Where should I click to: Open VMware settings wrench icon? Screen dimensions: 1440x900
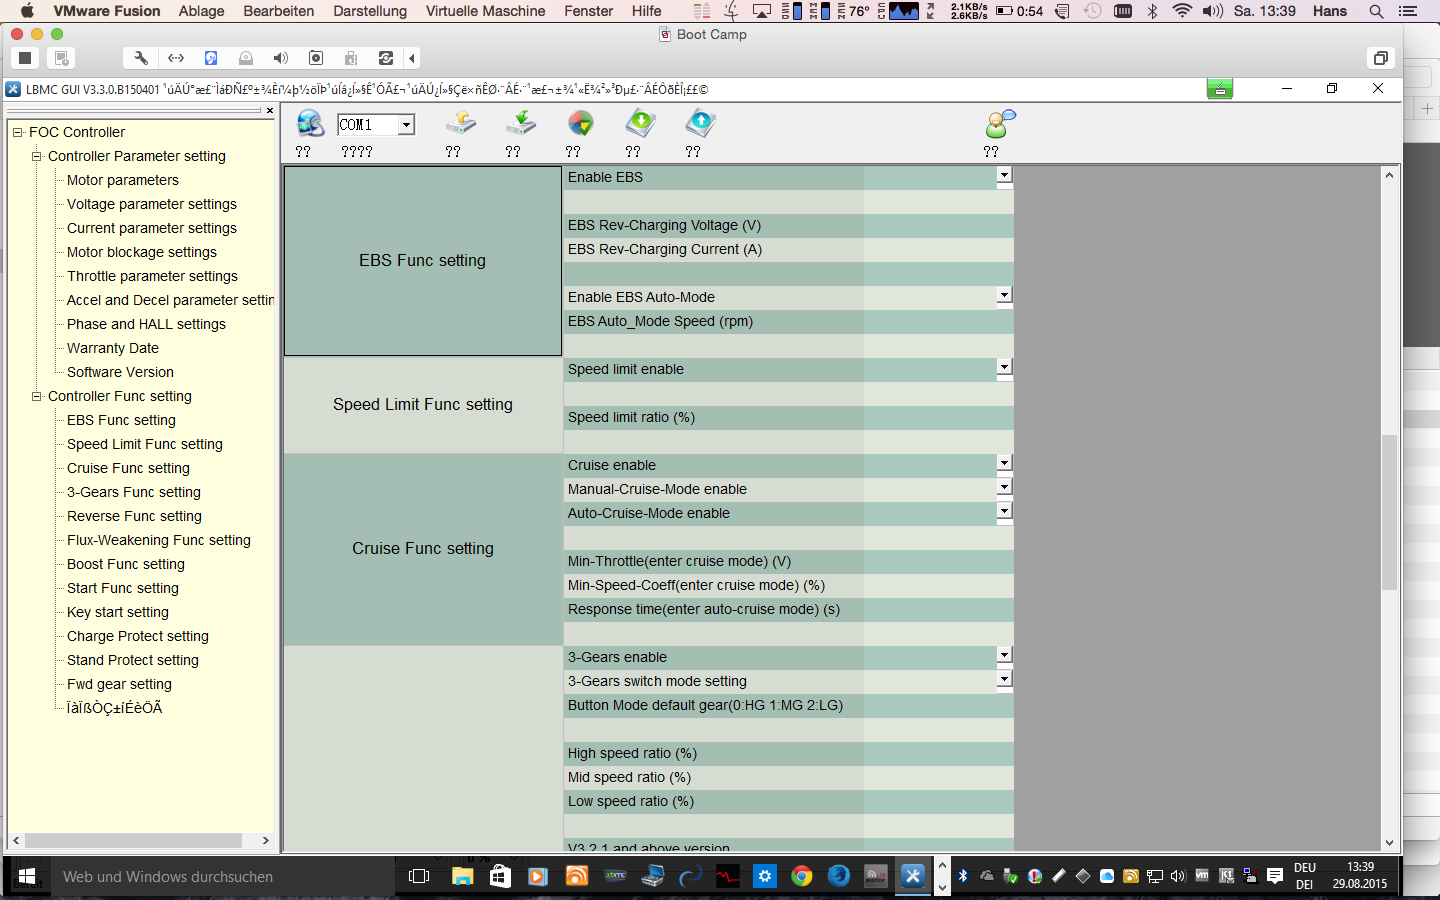coord(141,58)
